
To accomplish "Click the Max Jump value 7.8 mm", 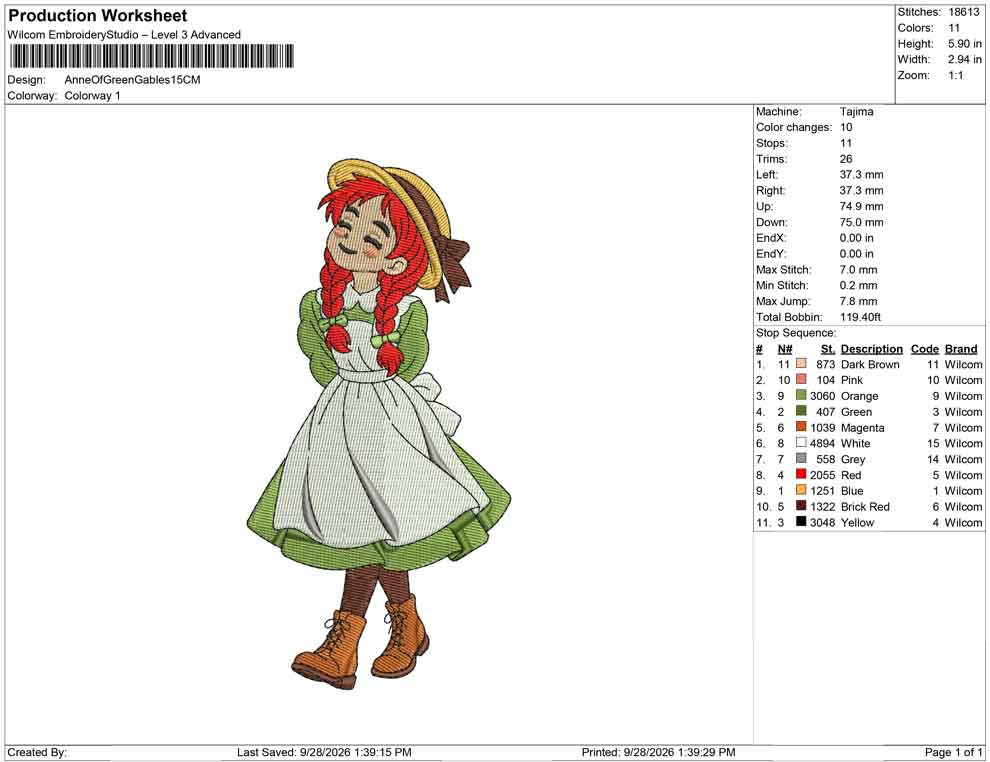I will point(859,301).
